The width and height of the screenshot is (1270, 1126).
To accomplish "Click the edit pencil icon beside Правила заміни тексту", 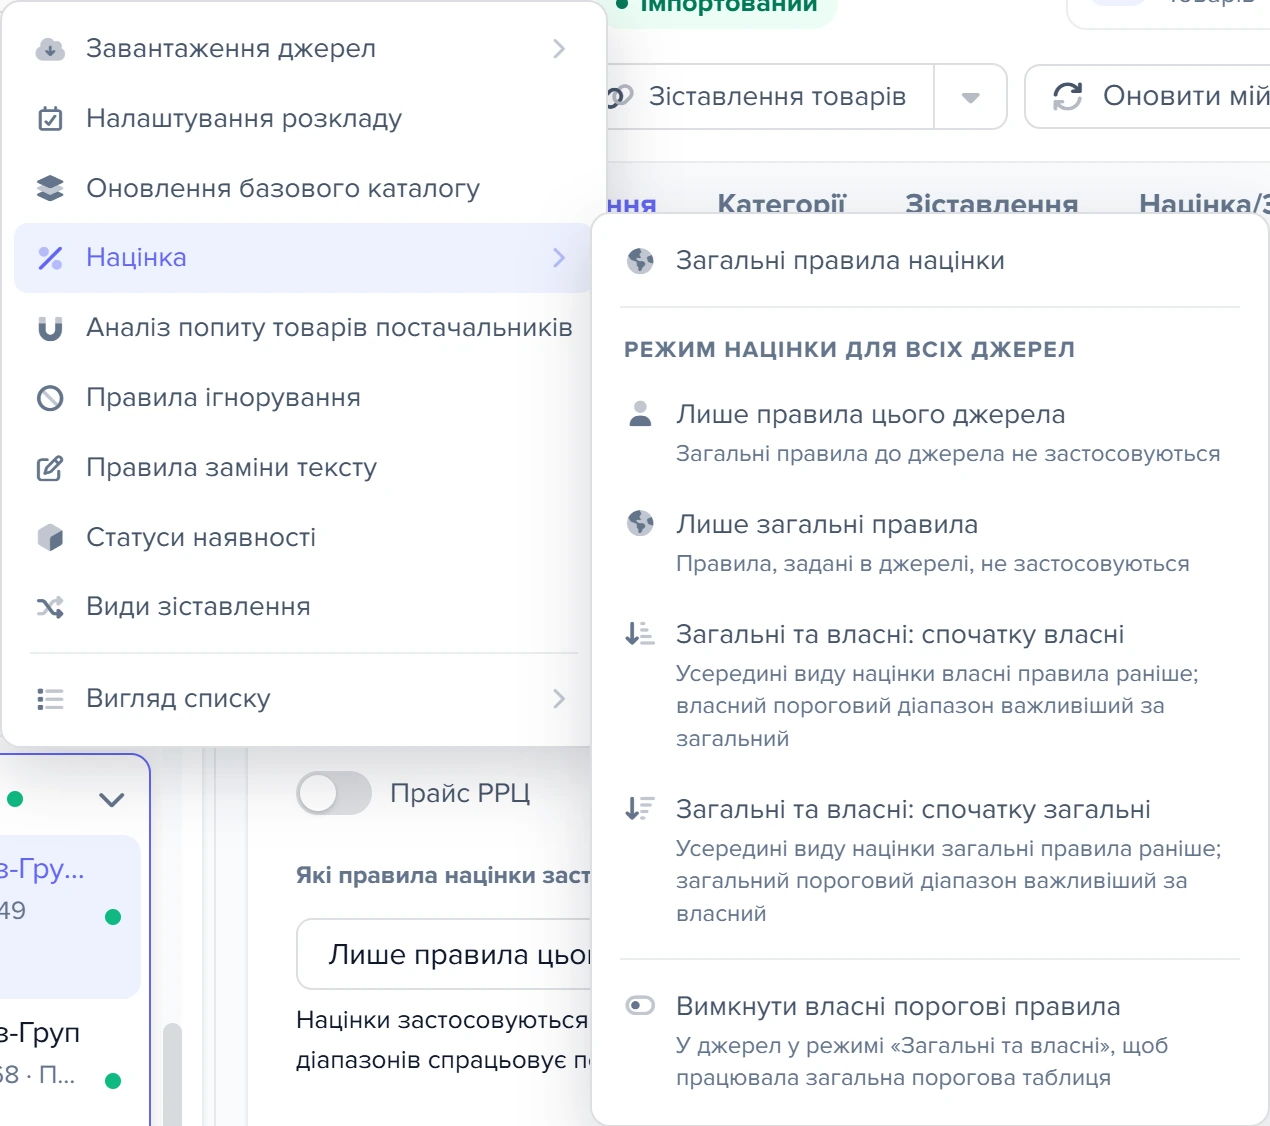I will pos(50,468).
